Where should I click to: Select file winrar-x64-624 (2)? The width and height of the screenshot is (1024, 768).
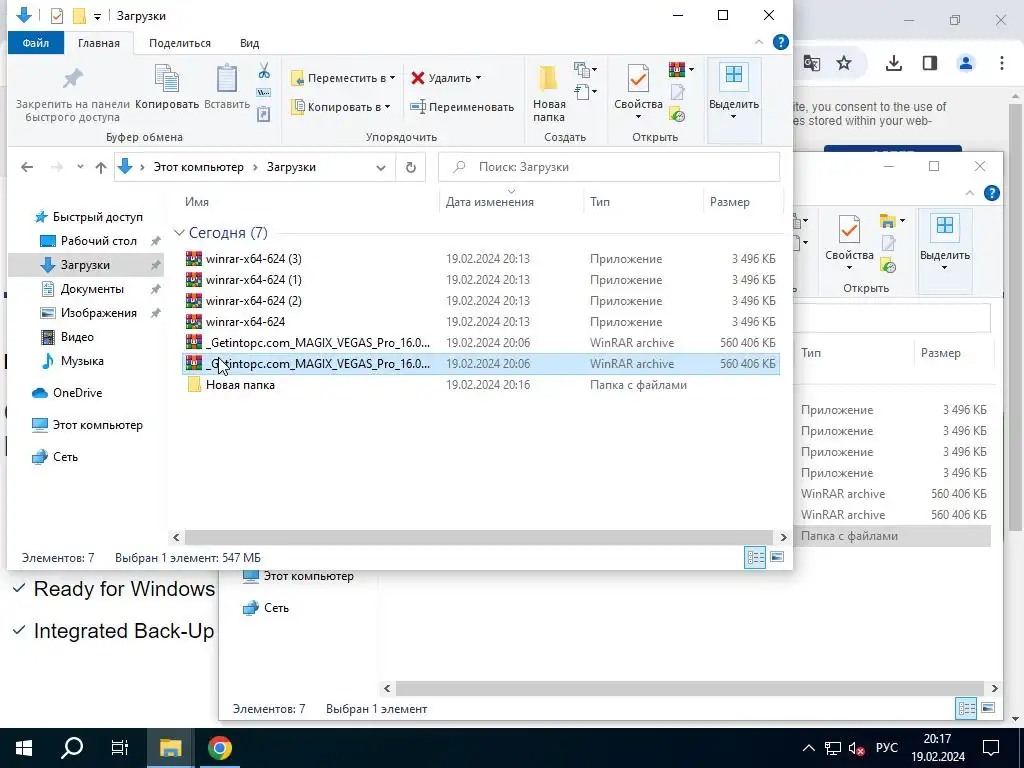tap(253, 300)
